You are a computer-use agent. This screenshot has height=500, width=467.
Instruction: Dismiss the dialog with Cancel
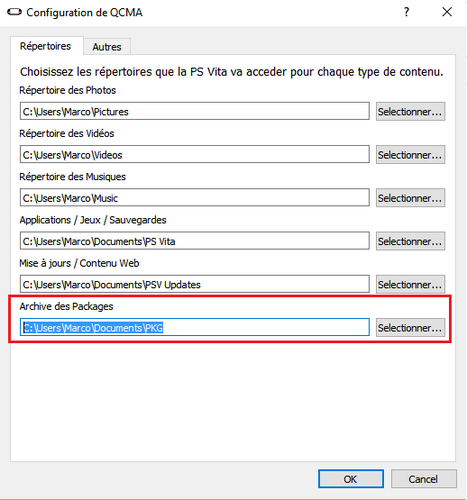(x=423, y=479)
